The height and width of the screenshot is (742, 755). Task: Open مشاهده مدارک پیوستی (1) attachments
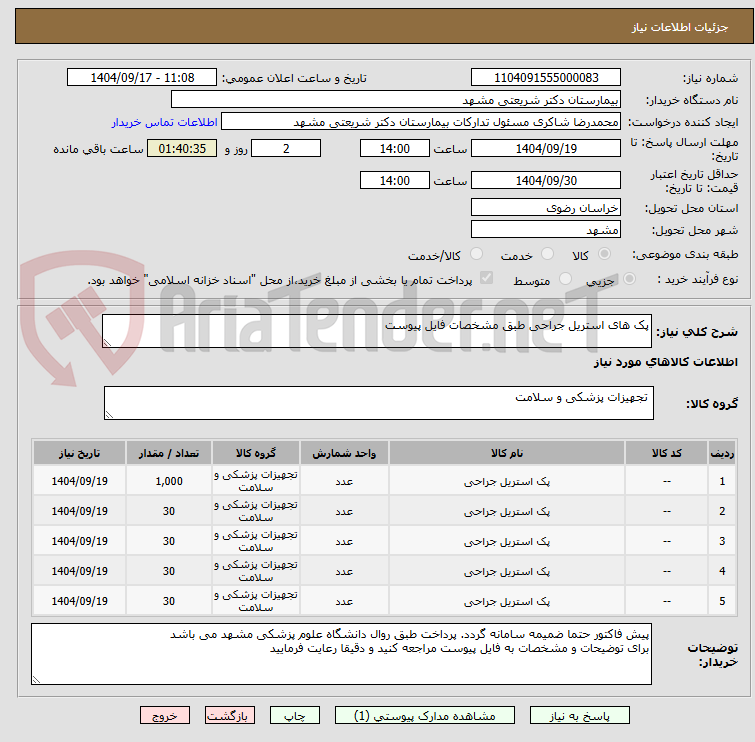pyautogui.click(x=425, y=716)
